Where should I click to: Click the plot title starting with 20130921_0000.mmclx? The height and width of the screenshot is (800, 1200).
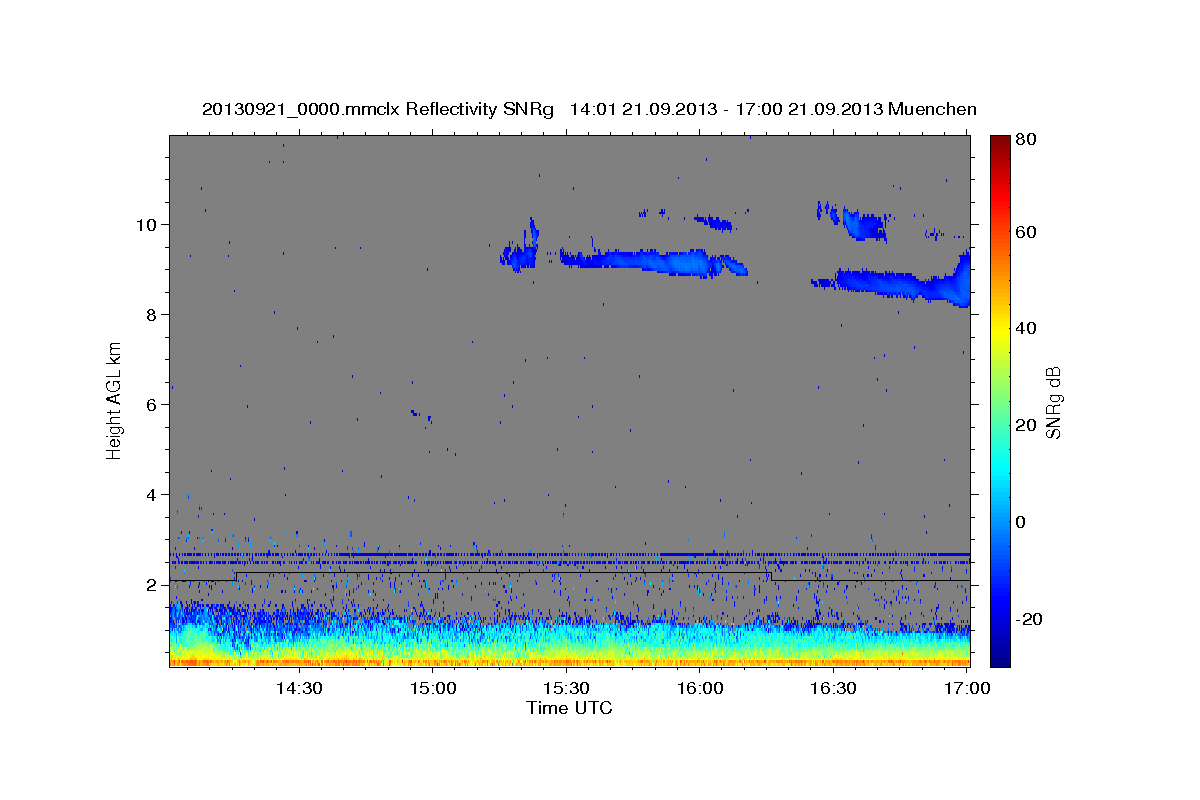[x=589, y=109]
